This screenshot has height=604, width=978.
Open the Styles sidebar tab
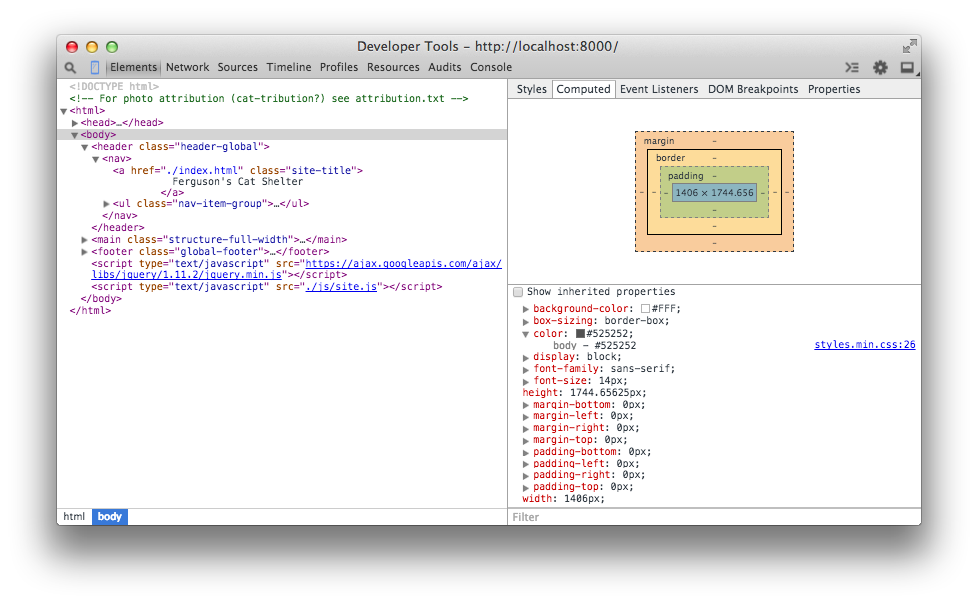[x=531, y=89]
